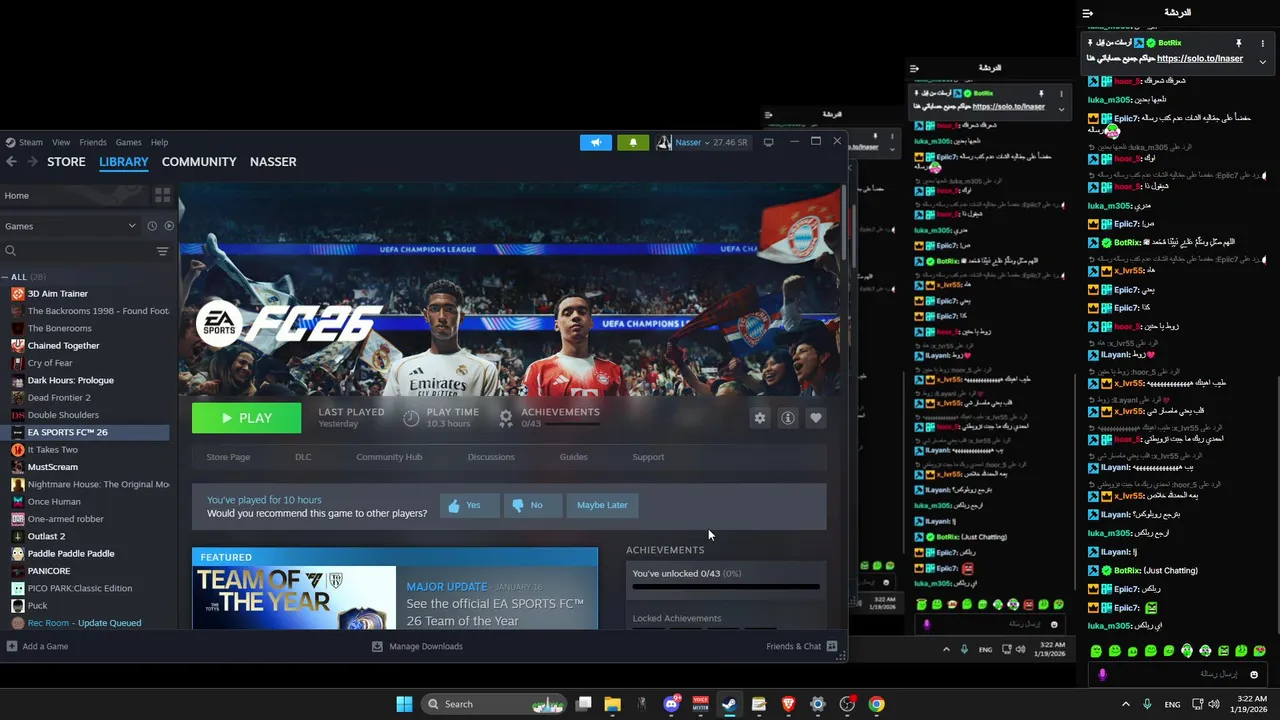The width and height of the screenshot is (1280, 720).
Task: Choose thumbs-down No for recommendation
Action: pos(533,505)
